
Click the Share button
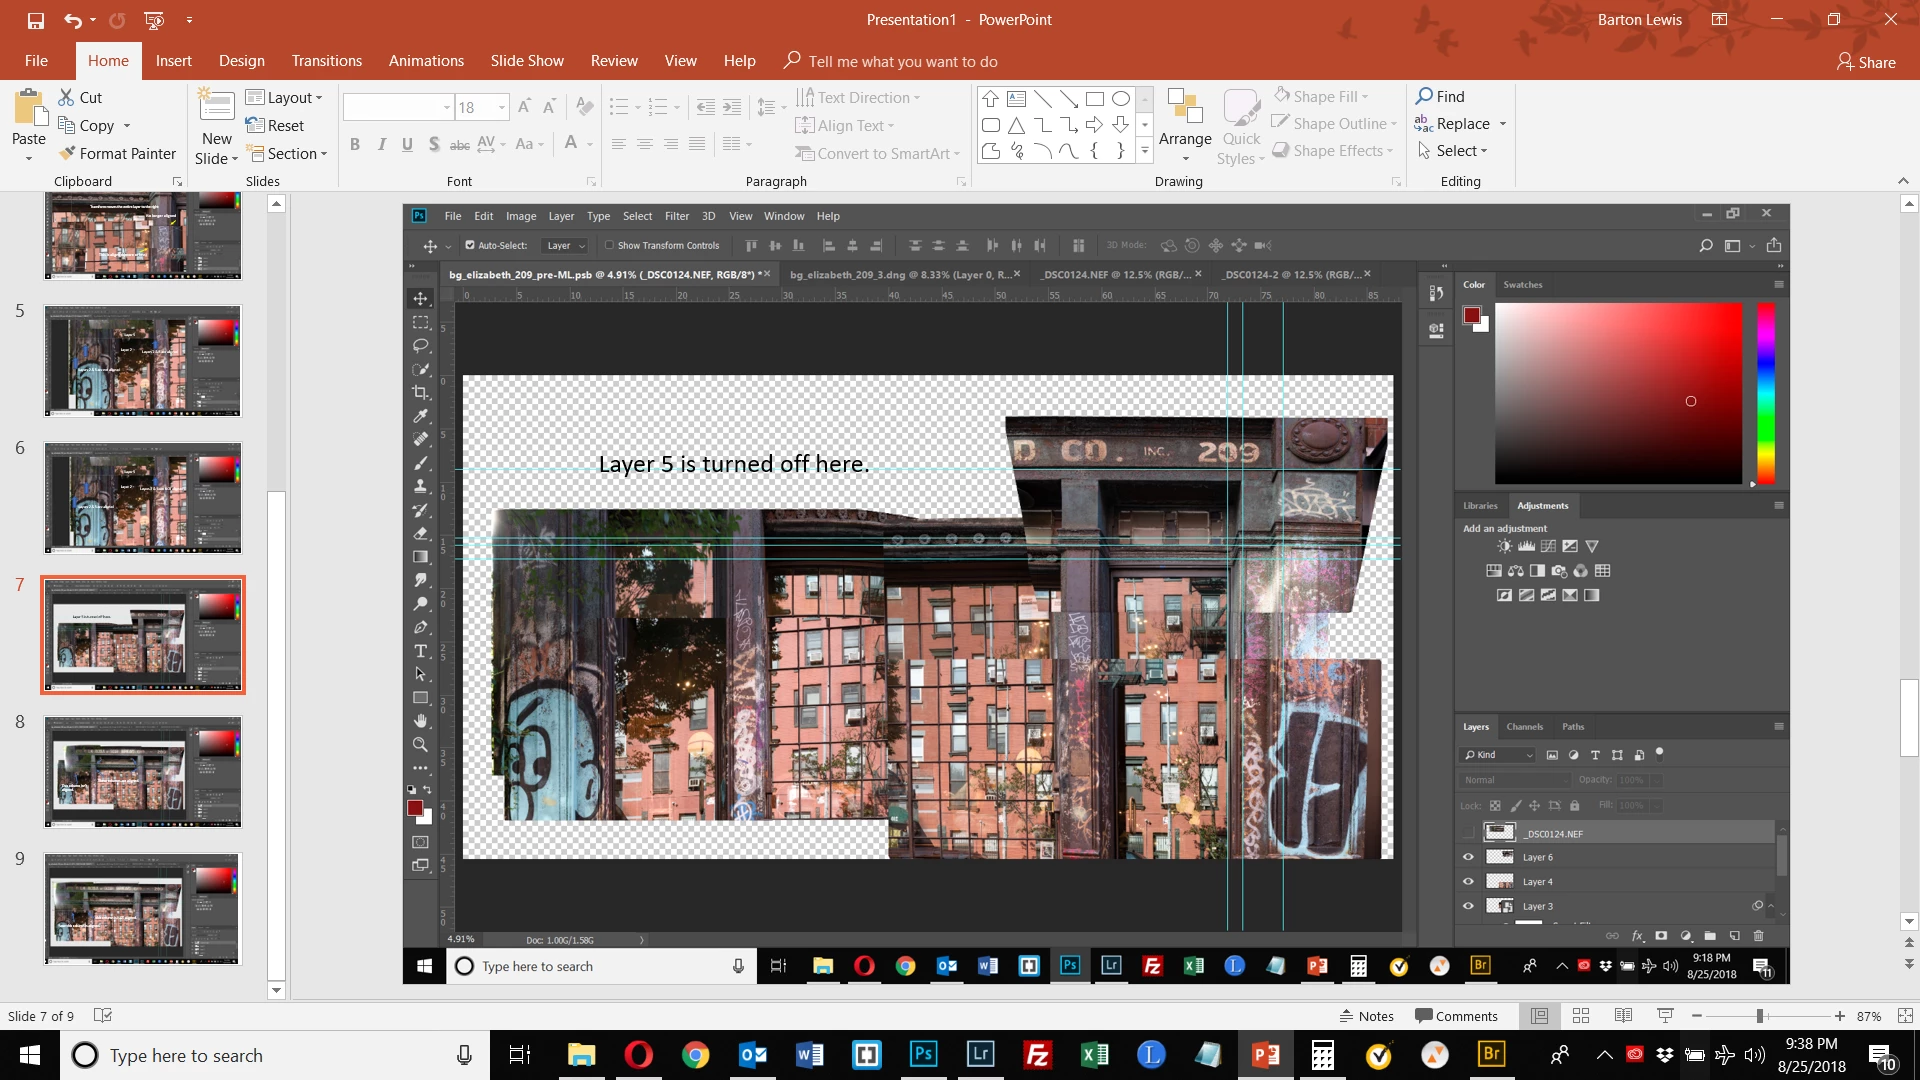1866,62
